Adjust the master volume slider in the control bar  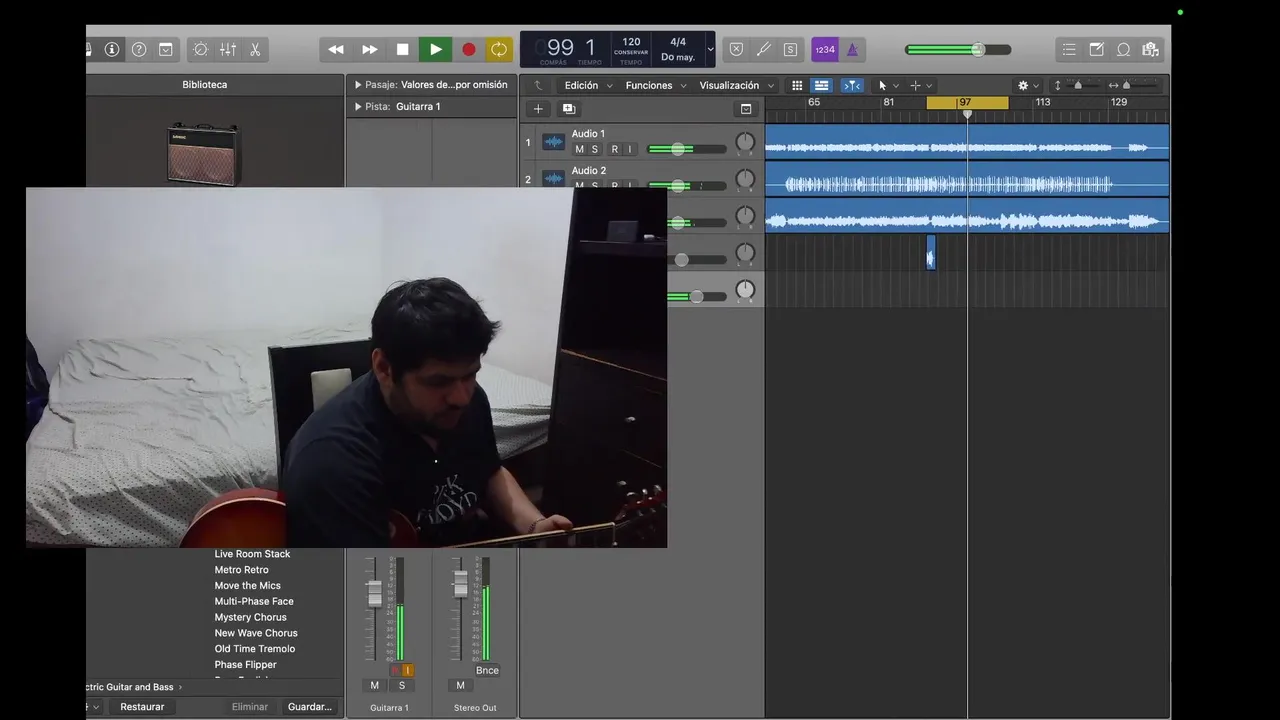[958, 49]
